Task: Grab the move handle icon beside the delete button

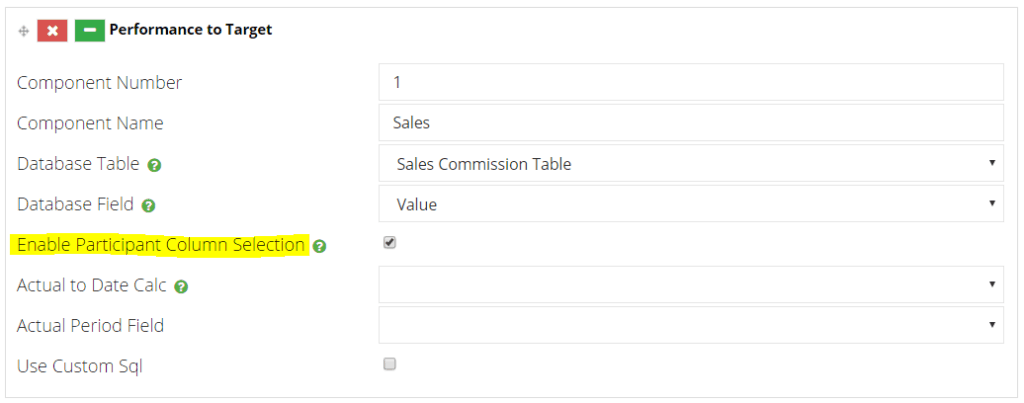Action: (x=24, y=31)
